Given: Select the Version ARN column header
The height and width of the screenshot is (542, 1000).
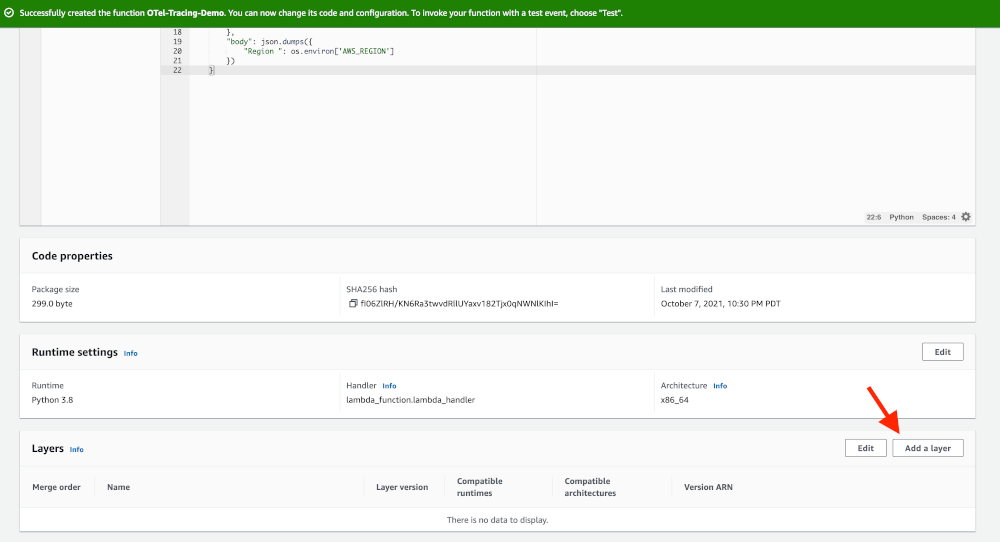Looking at the screenshot, I should (x=708, y=487).
